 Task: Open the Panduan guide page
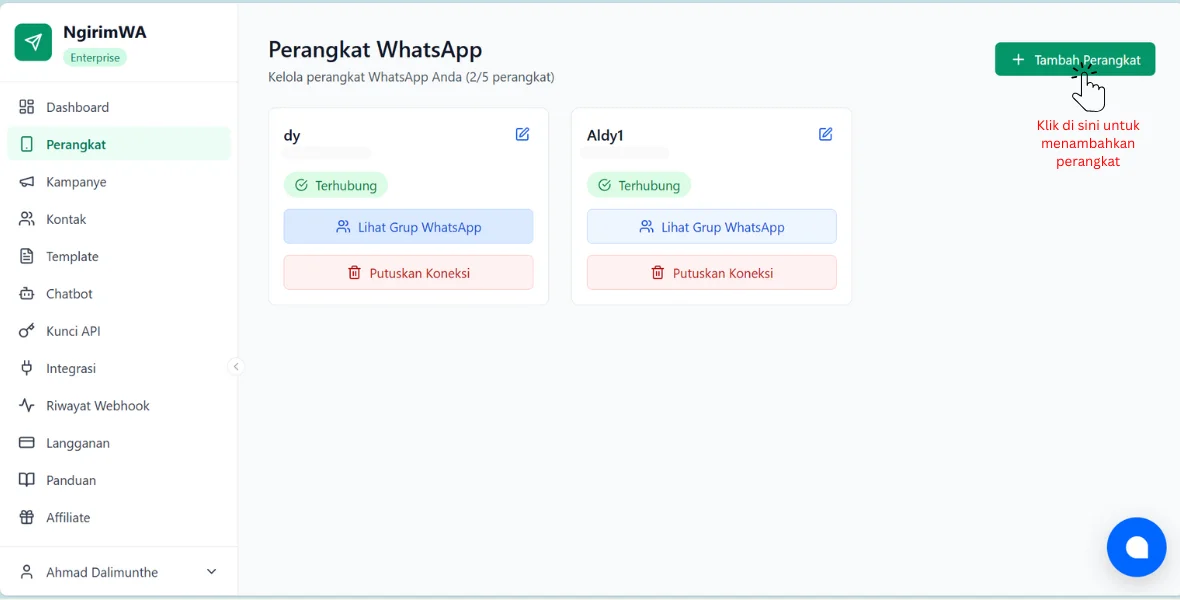point(119,480)
